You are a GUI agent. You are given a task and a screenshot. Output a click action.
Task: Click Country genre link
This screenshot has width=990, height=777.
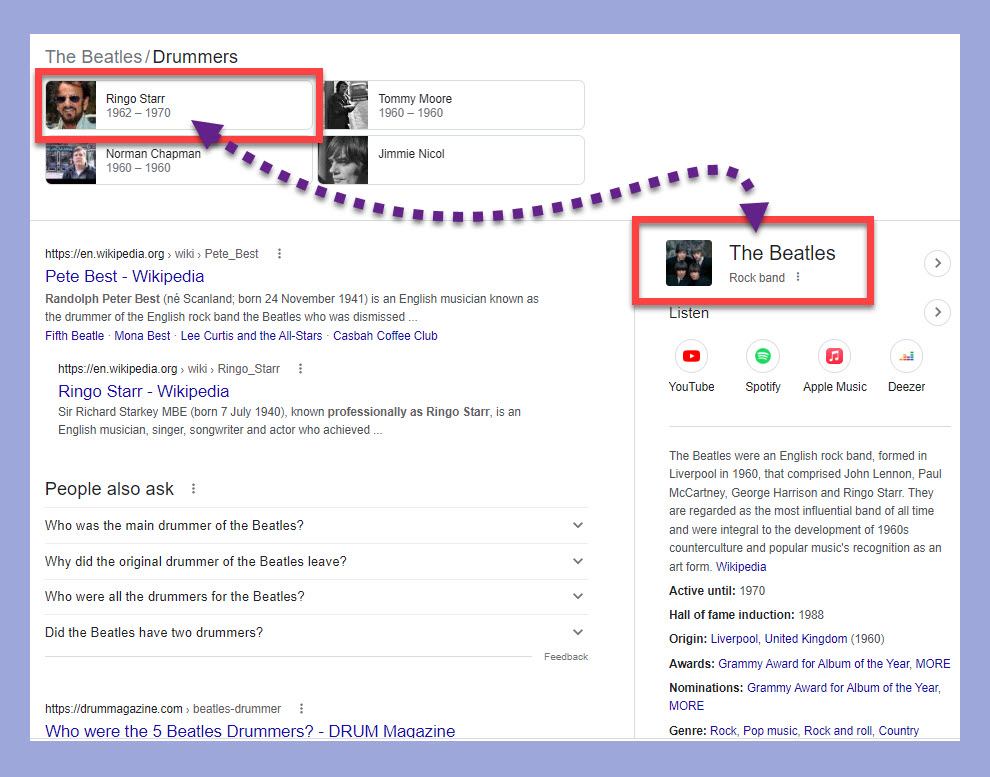[898, 731]
